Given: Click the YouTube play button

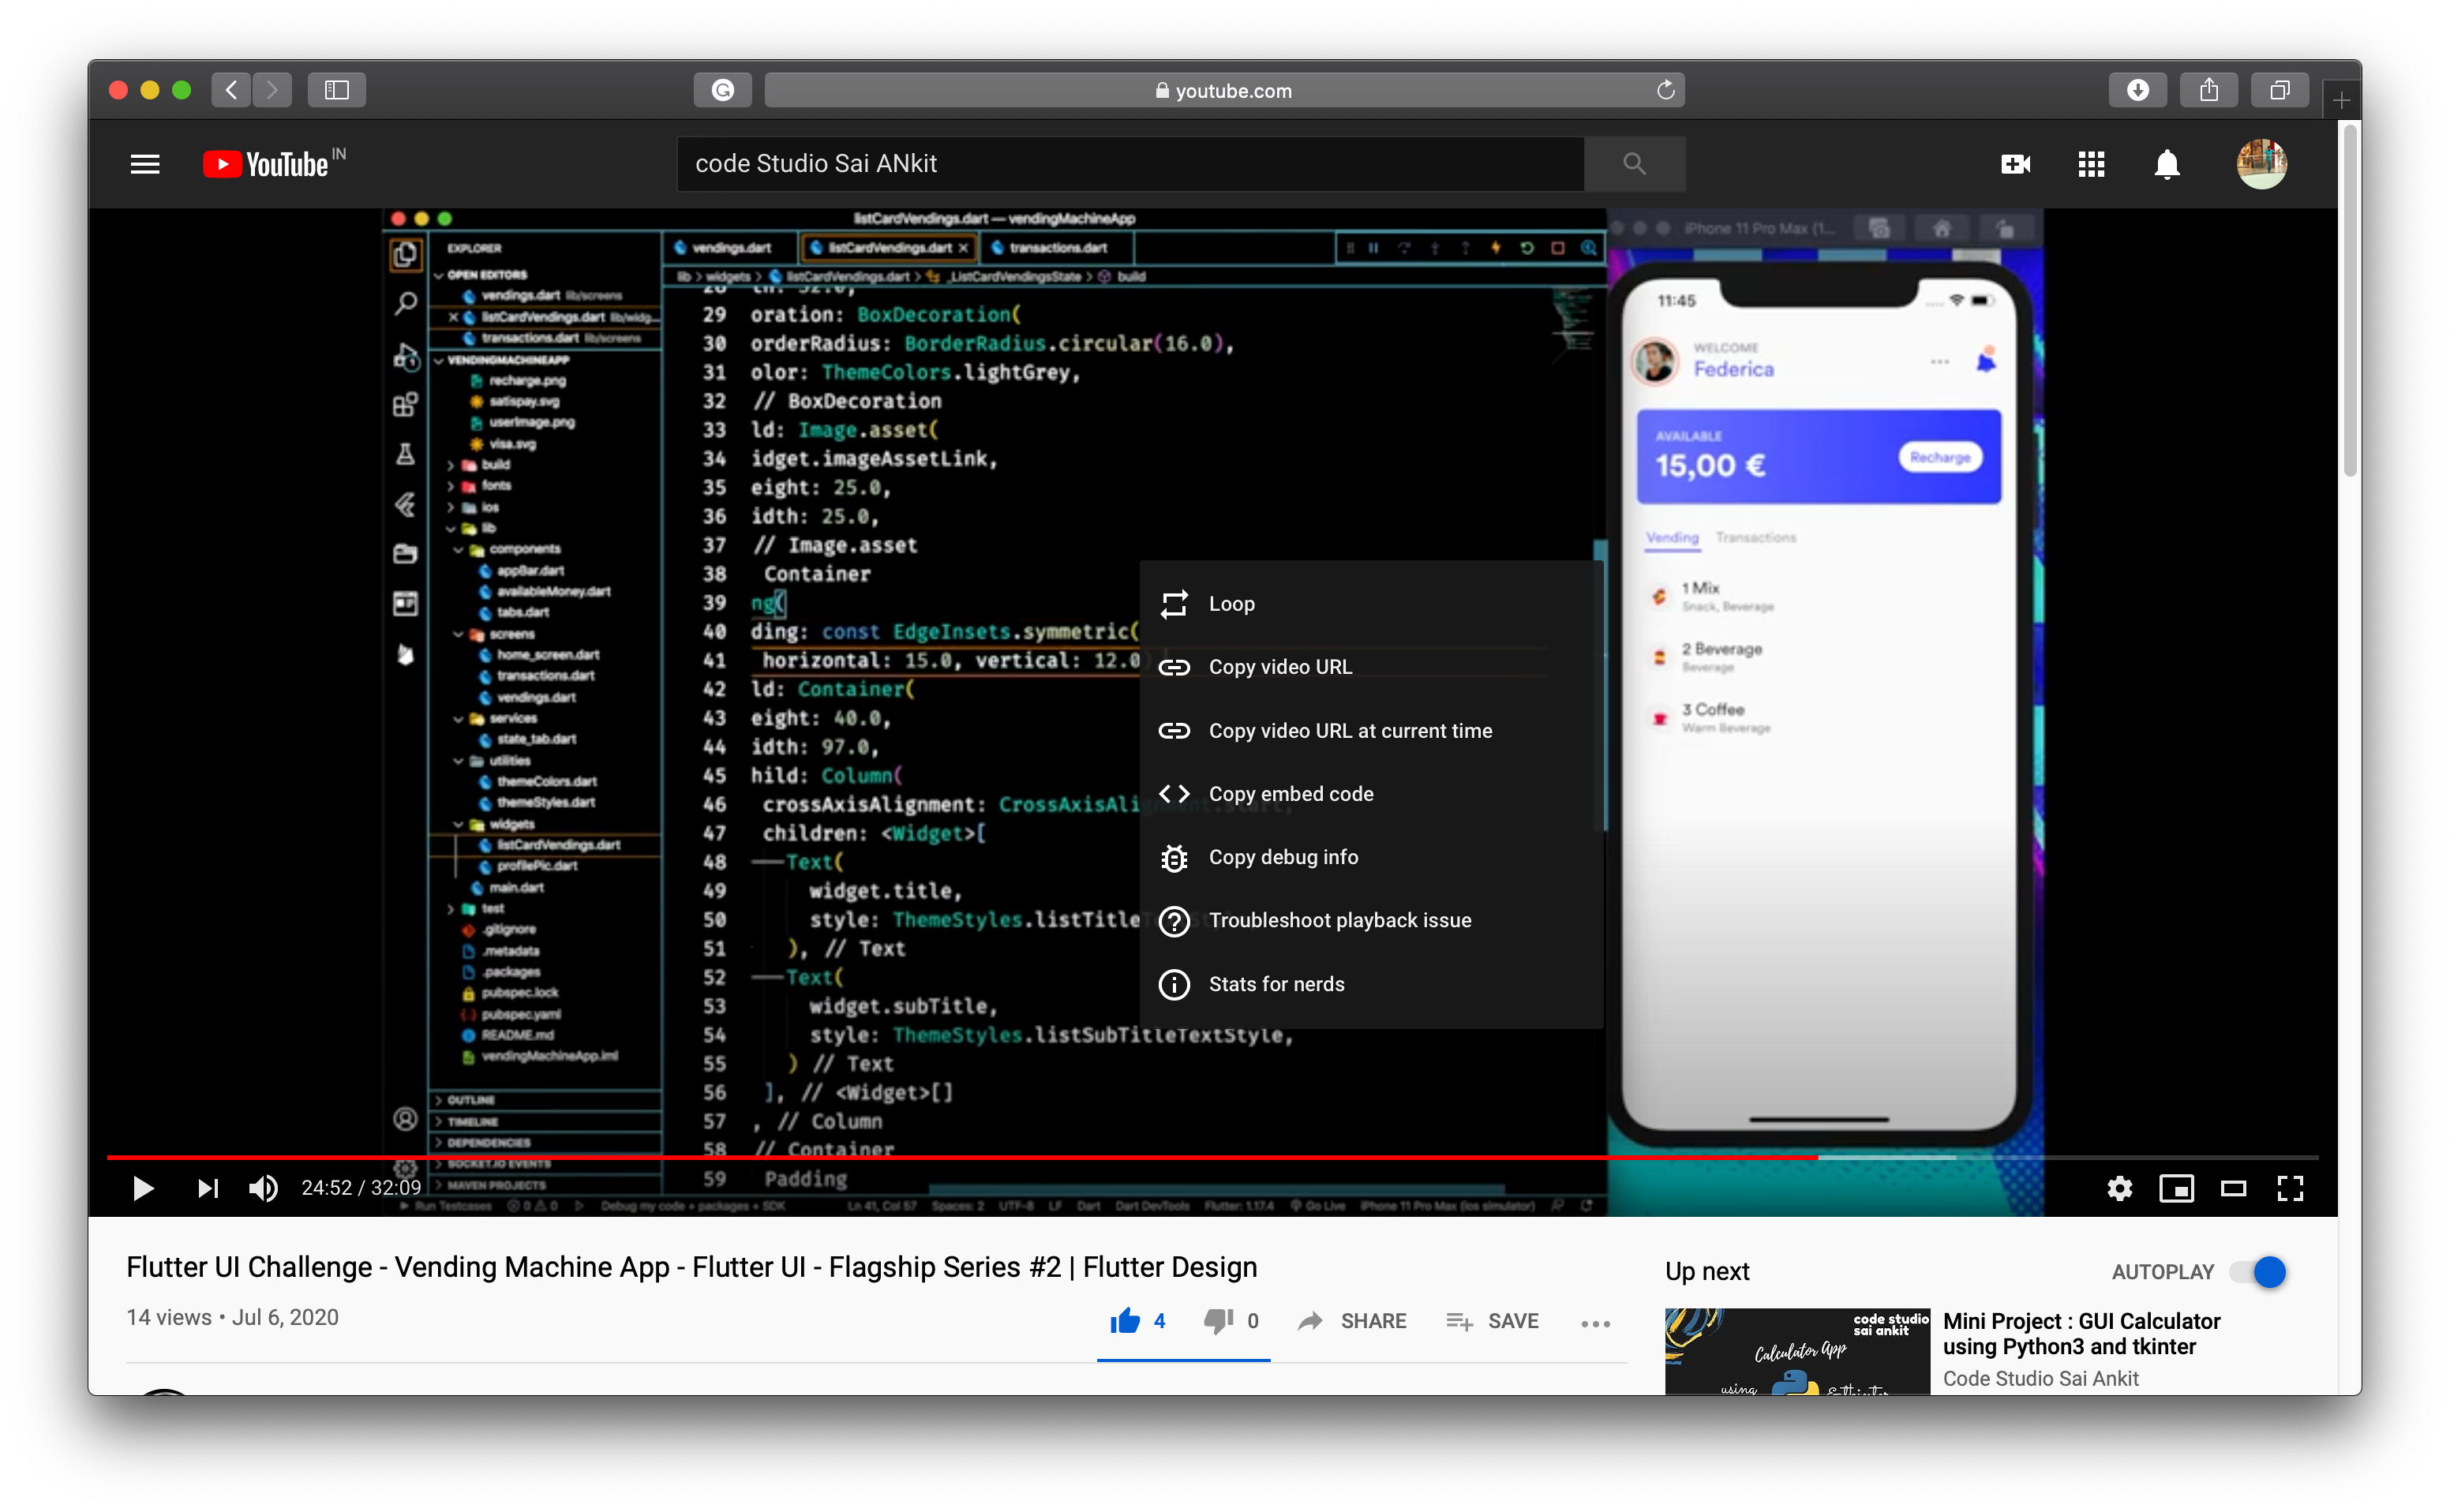Looking at the screenshot, I should pos(143,1188).
